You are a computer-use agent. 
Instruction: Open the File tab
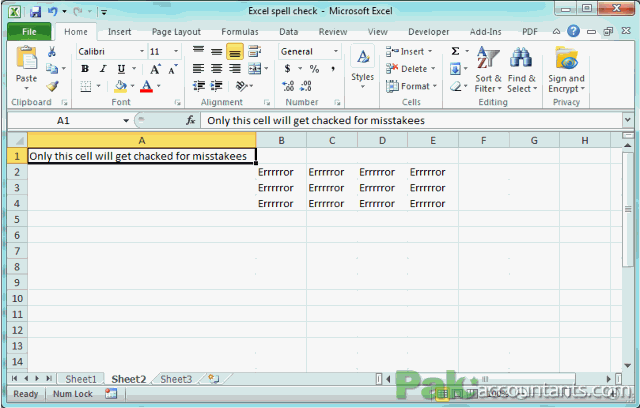click(29, 31)
